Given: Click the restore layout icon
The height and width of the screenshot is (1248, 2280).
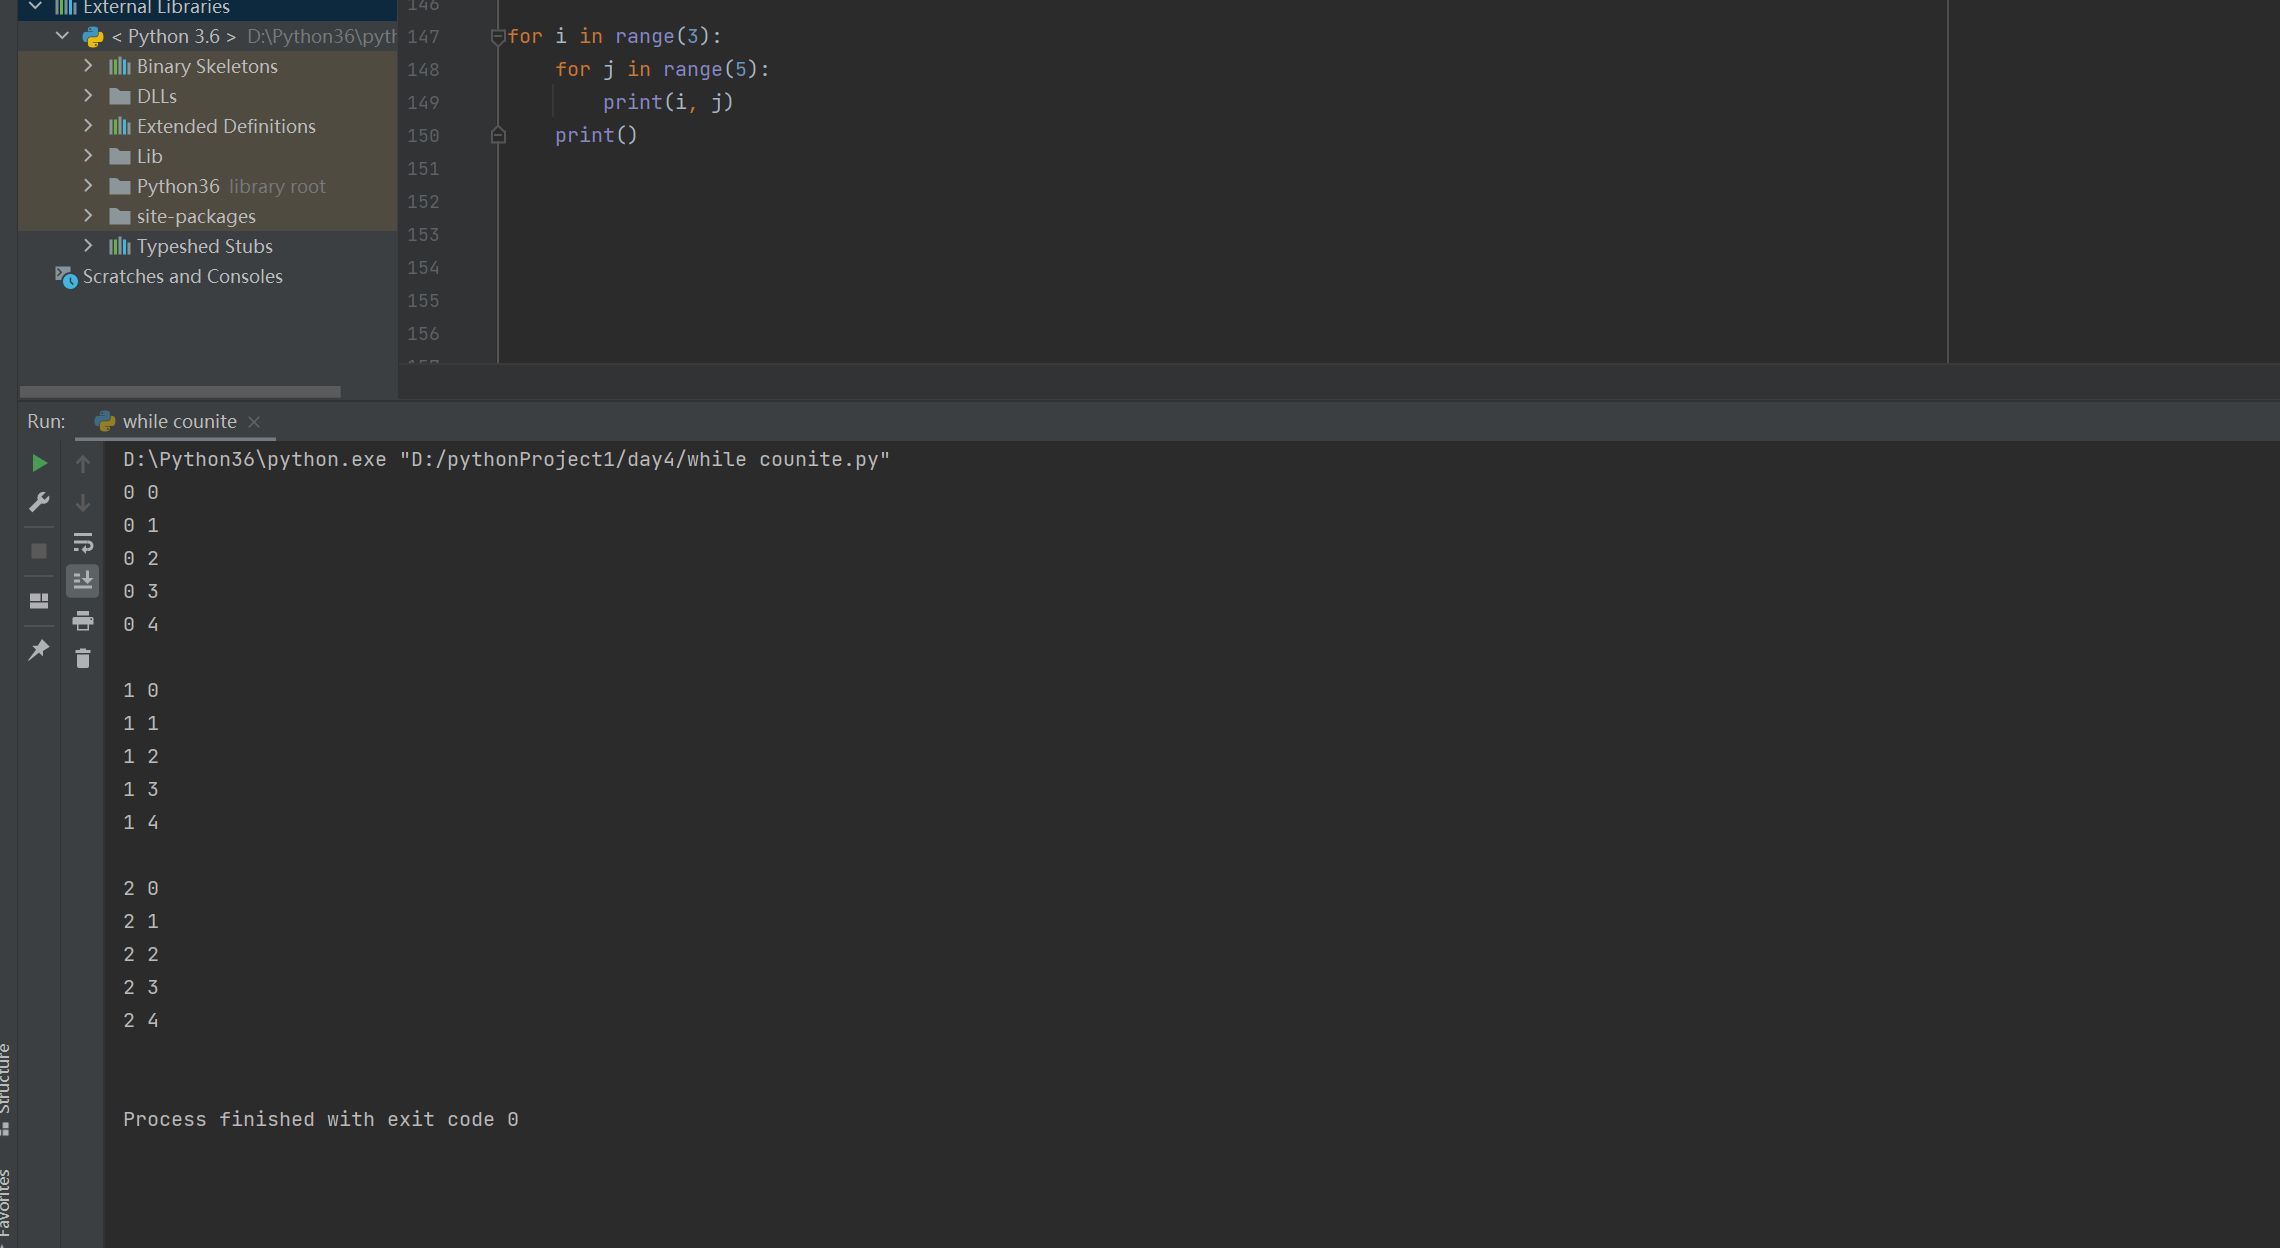Looking at the screenshot, I should (x=39, y=601).
